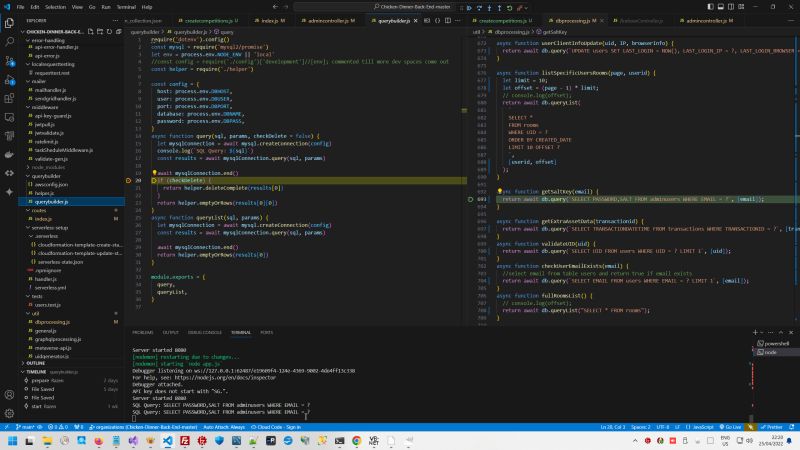This screenshot has width=800, height=450.
Task: Toggle the Secondary Side Bar layout button
Action: point(731,7)
